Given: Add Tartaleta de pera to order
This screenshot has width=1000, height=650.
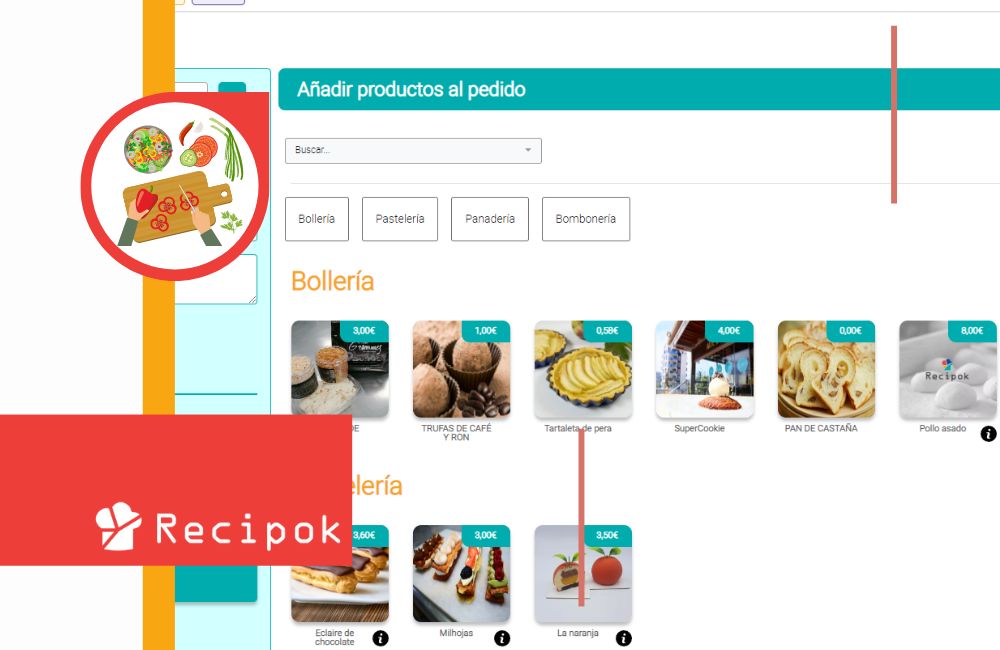Looking at the screenshot, I should pos(583,369).
